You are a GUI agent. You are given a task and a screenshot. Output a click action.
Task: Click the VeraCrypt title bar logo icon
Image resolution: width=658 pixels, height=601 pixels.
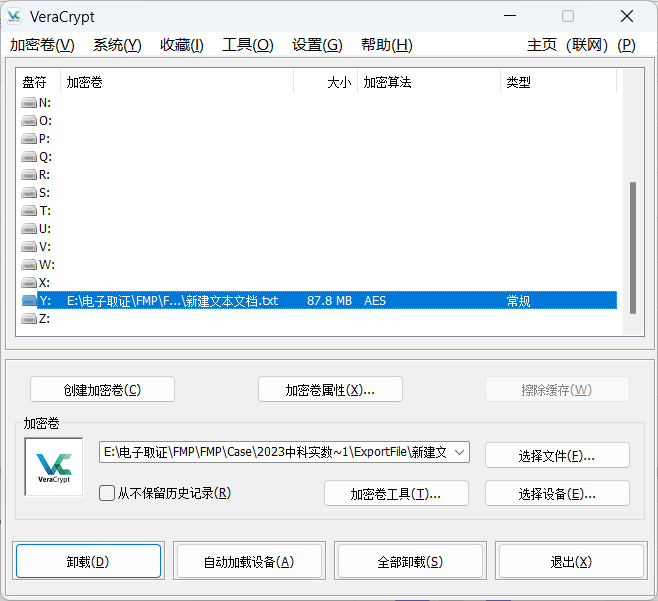(x=14, y=16)
